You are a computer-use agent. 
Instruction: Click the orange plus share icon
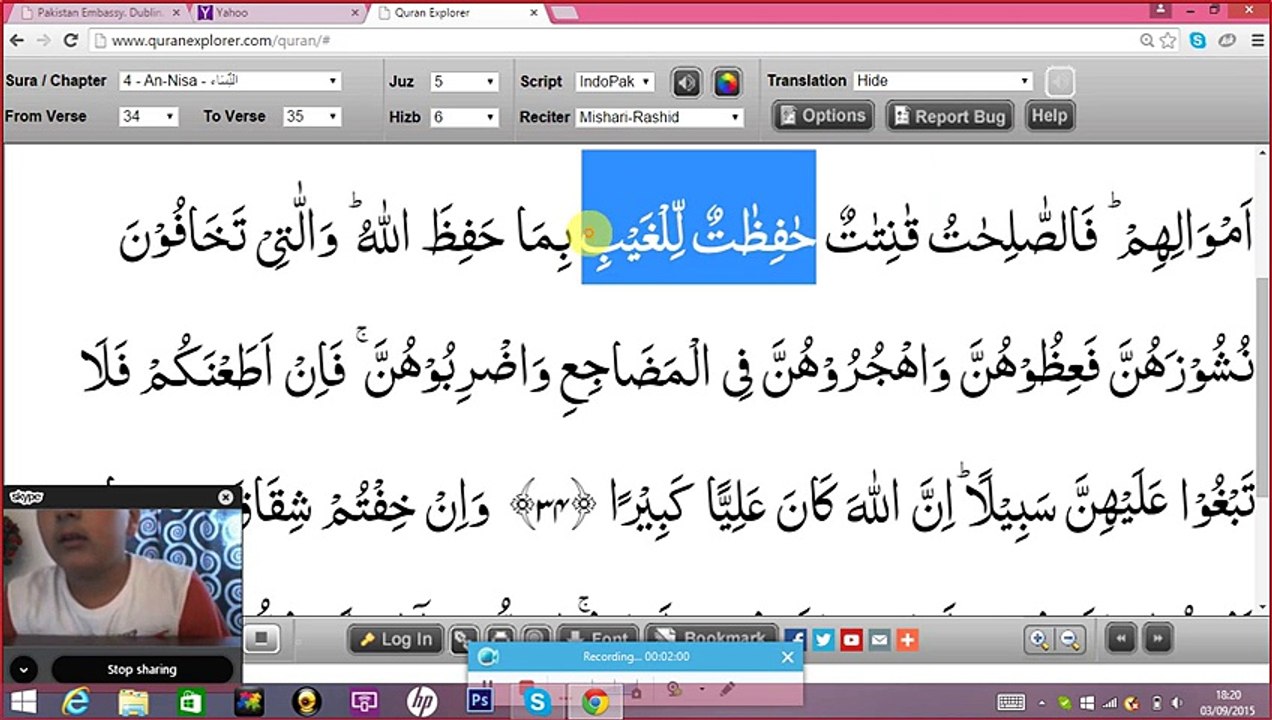pyautogui.click(x=907, y=639)
